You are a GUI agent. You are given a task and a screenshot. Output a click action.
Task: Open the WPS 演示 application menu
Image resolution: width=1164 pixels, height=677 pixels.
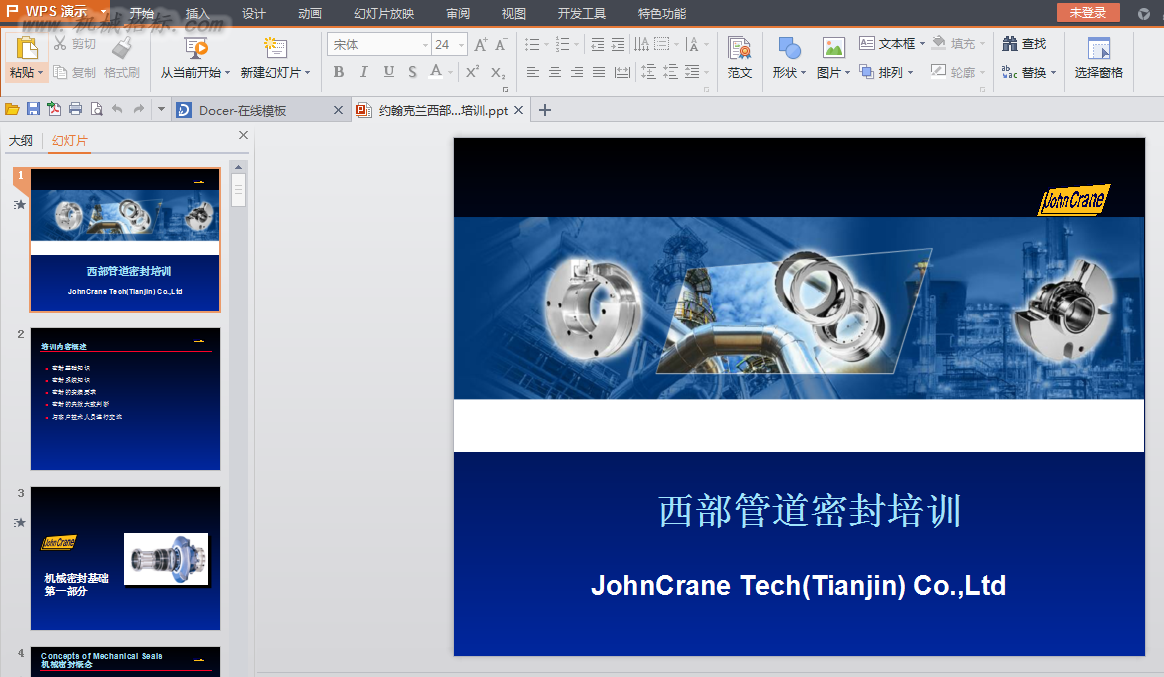(x=55, y=11)
